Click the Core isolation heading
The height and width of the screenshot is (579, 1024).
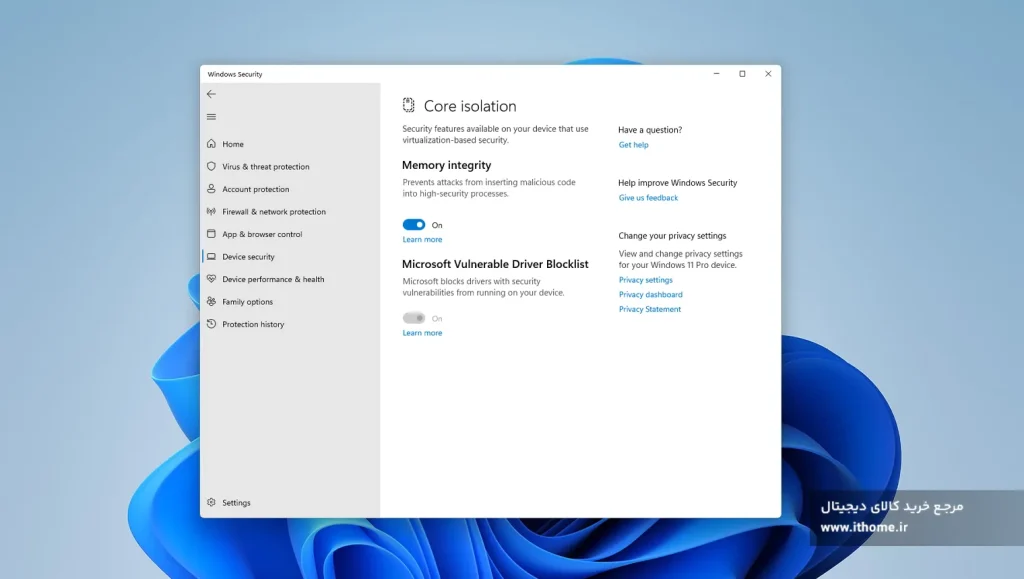coord(470,106)
